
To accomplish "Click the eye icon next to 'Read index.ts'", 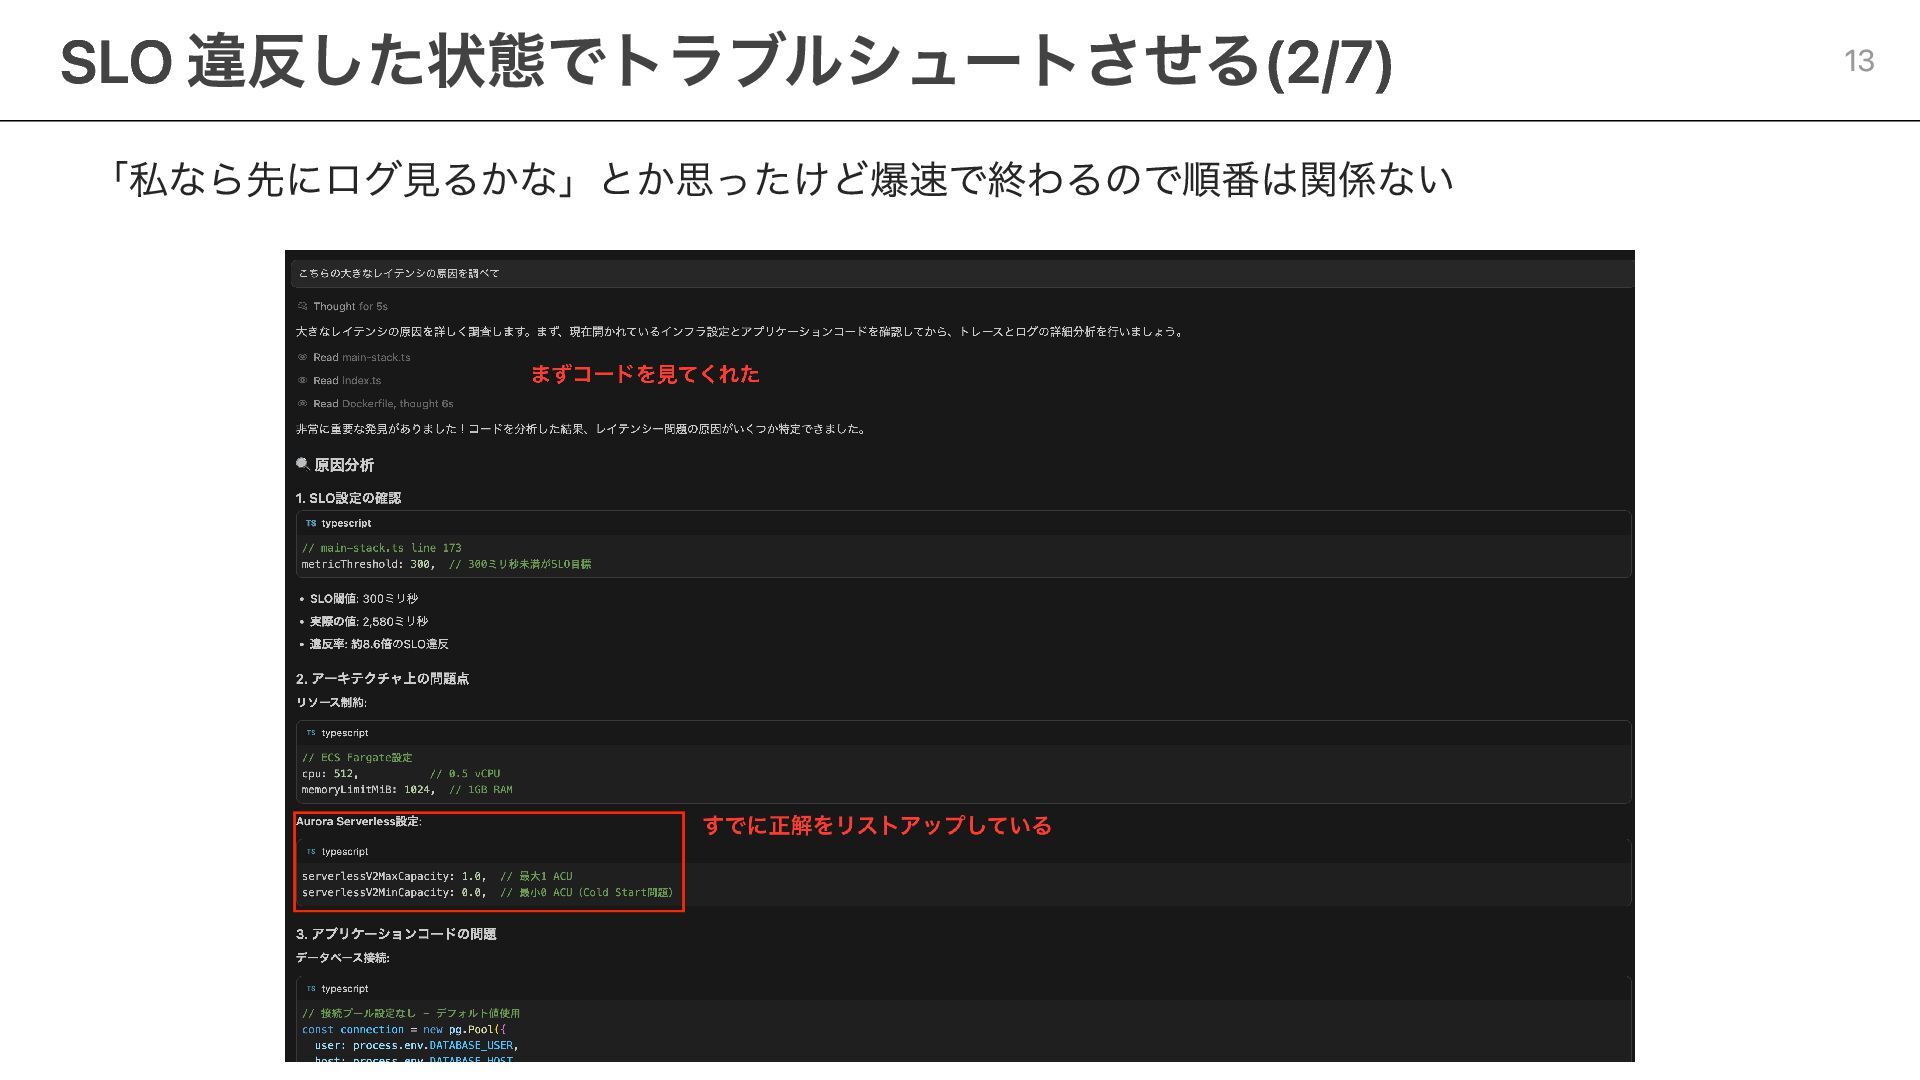I will click(x=302, y=381).
